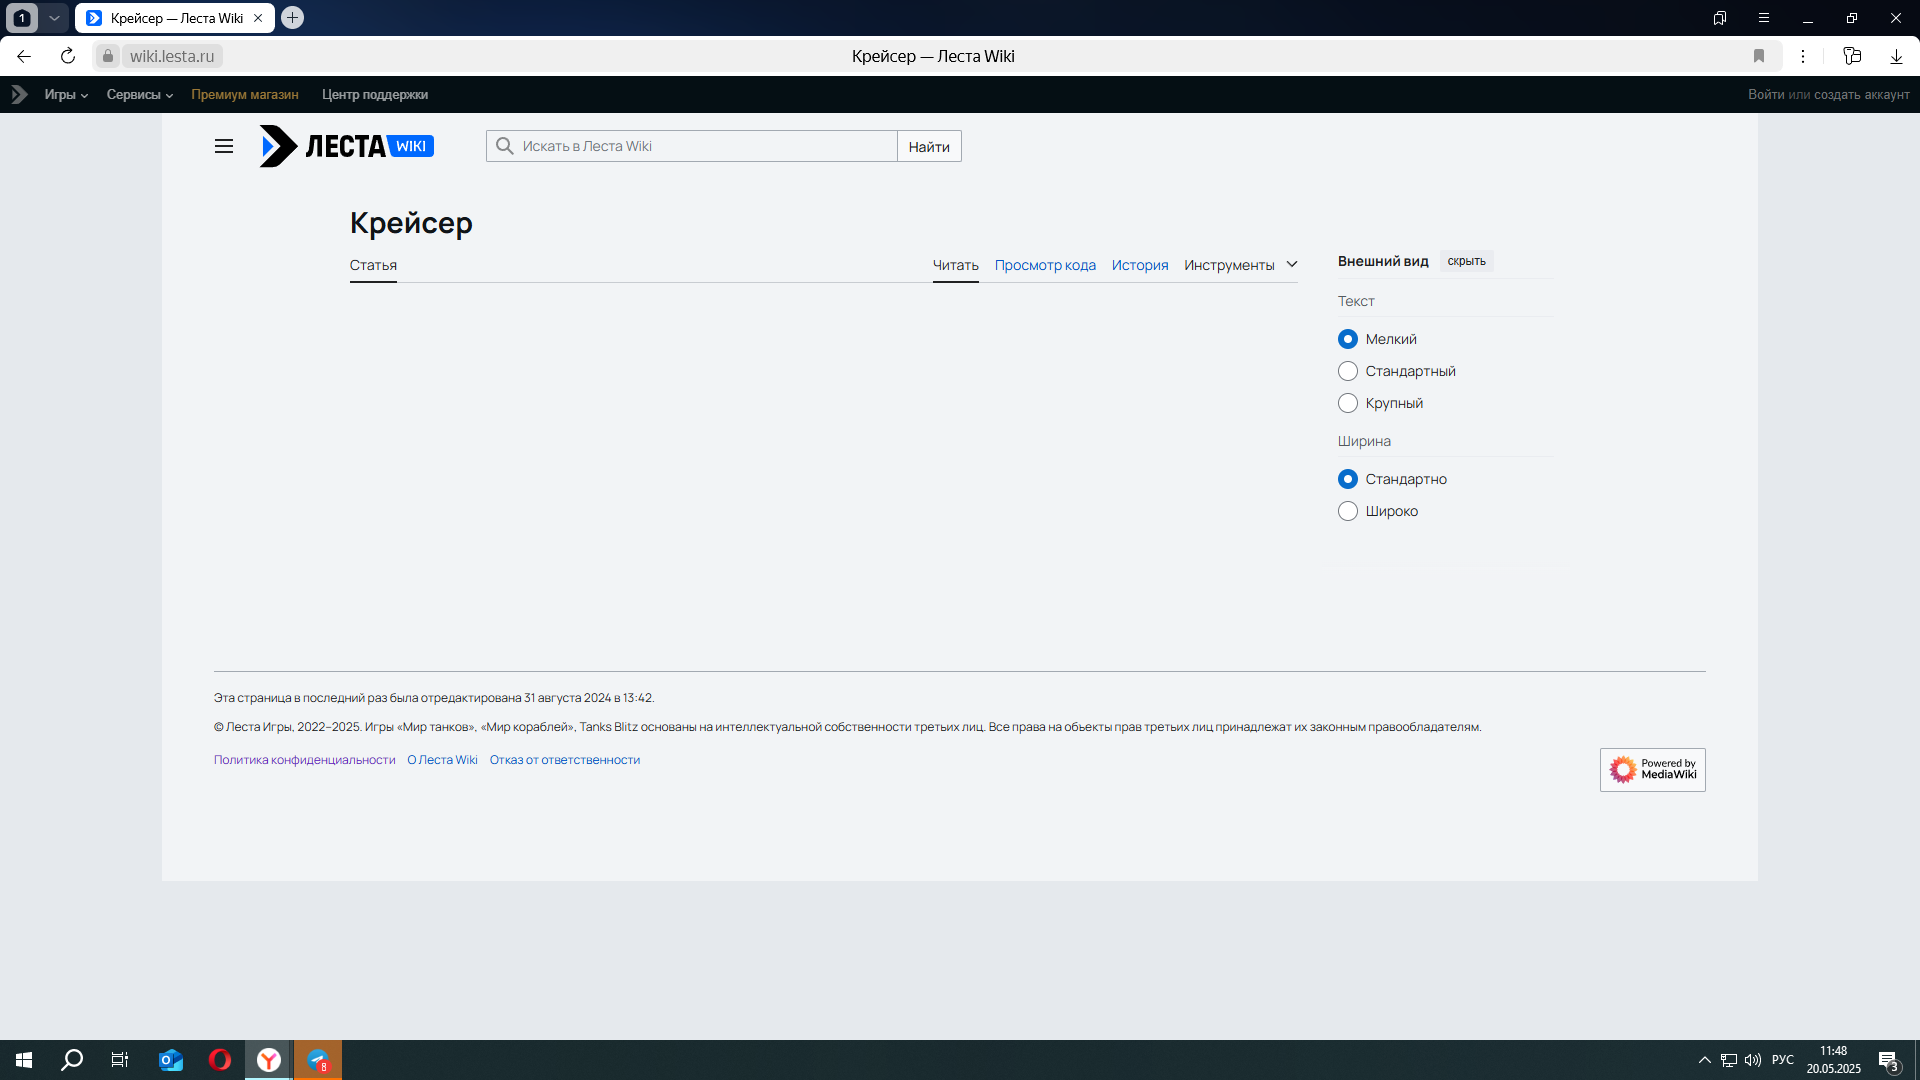Reload the page
Screen dimensions: 1920x1080
coord(68,56)
